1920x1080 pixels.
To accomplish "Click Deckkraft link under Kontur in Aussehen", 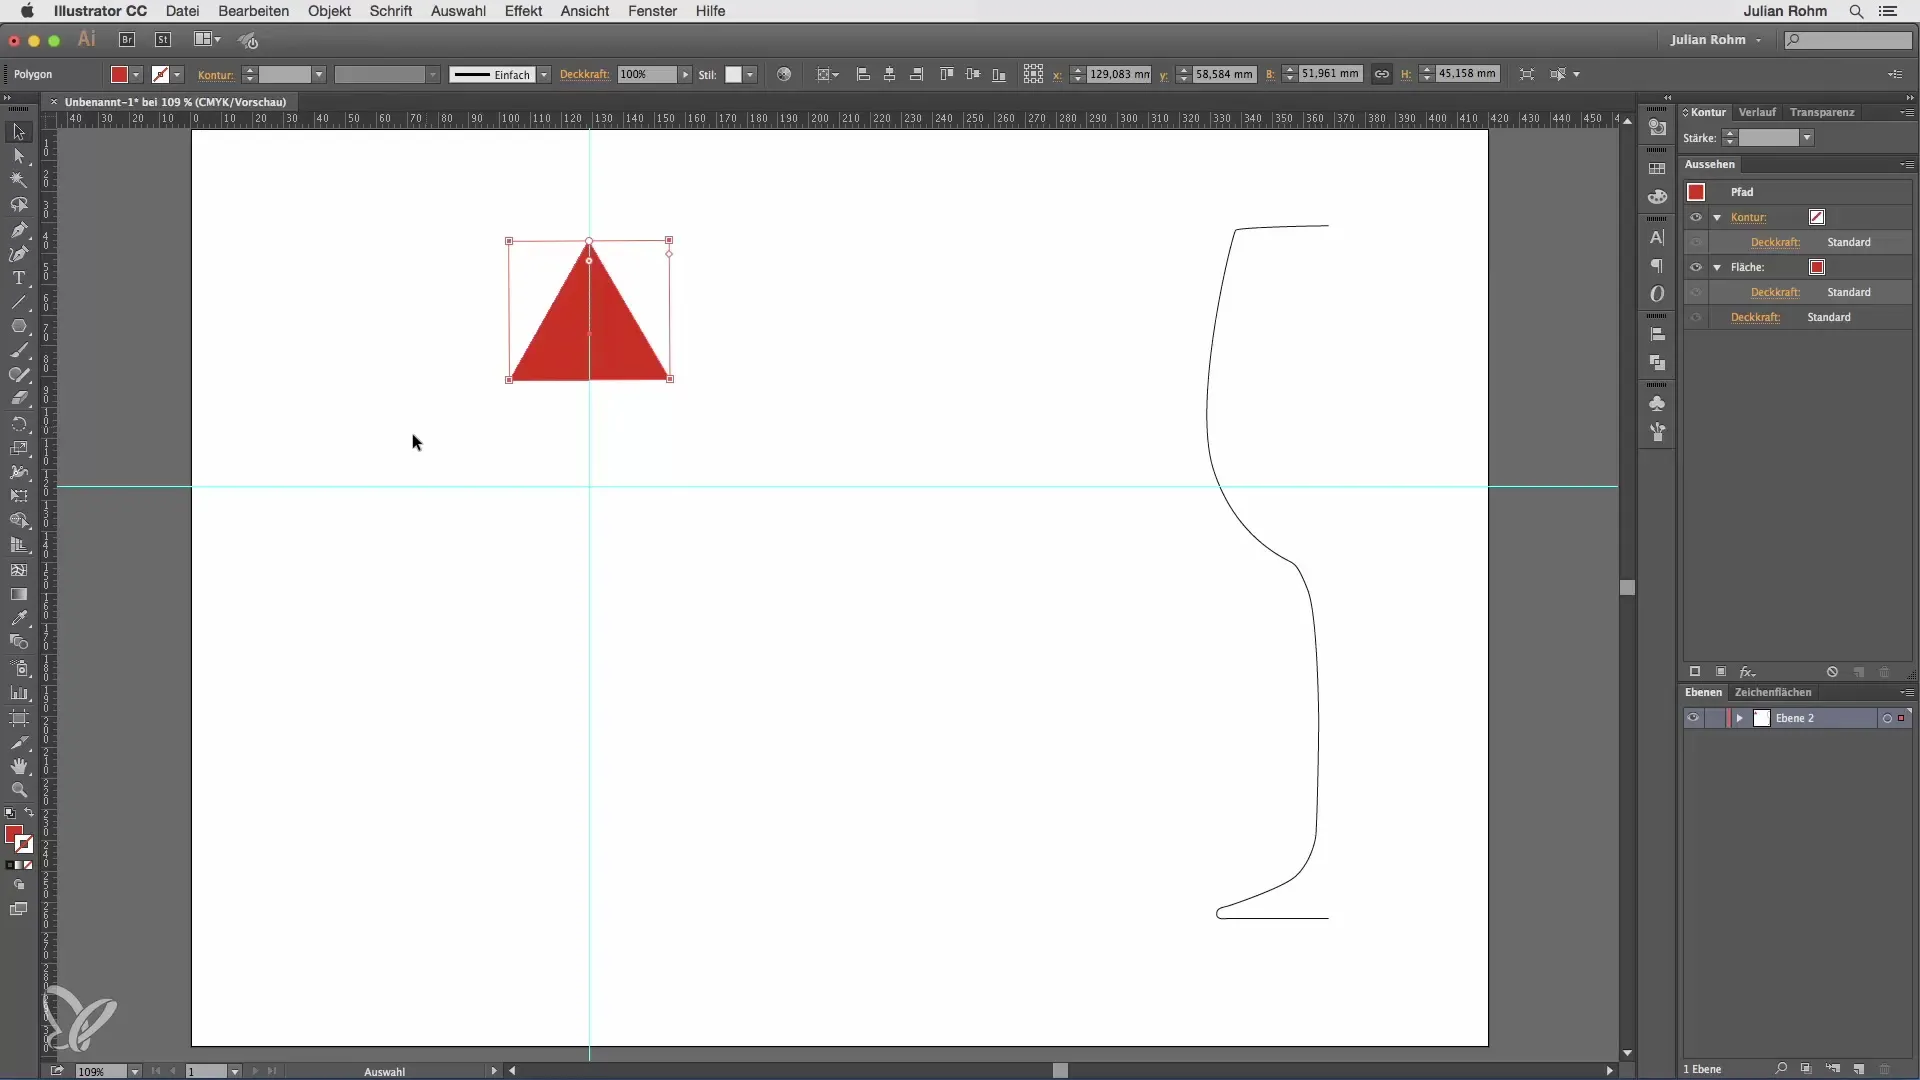I will 1775,242.
